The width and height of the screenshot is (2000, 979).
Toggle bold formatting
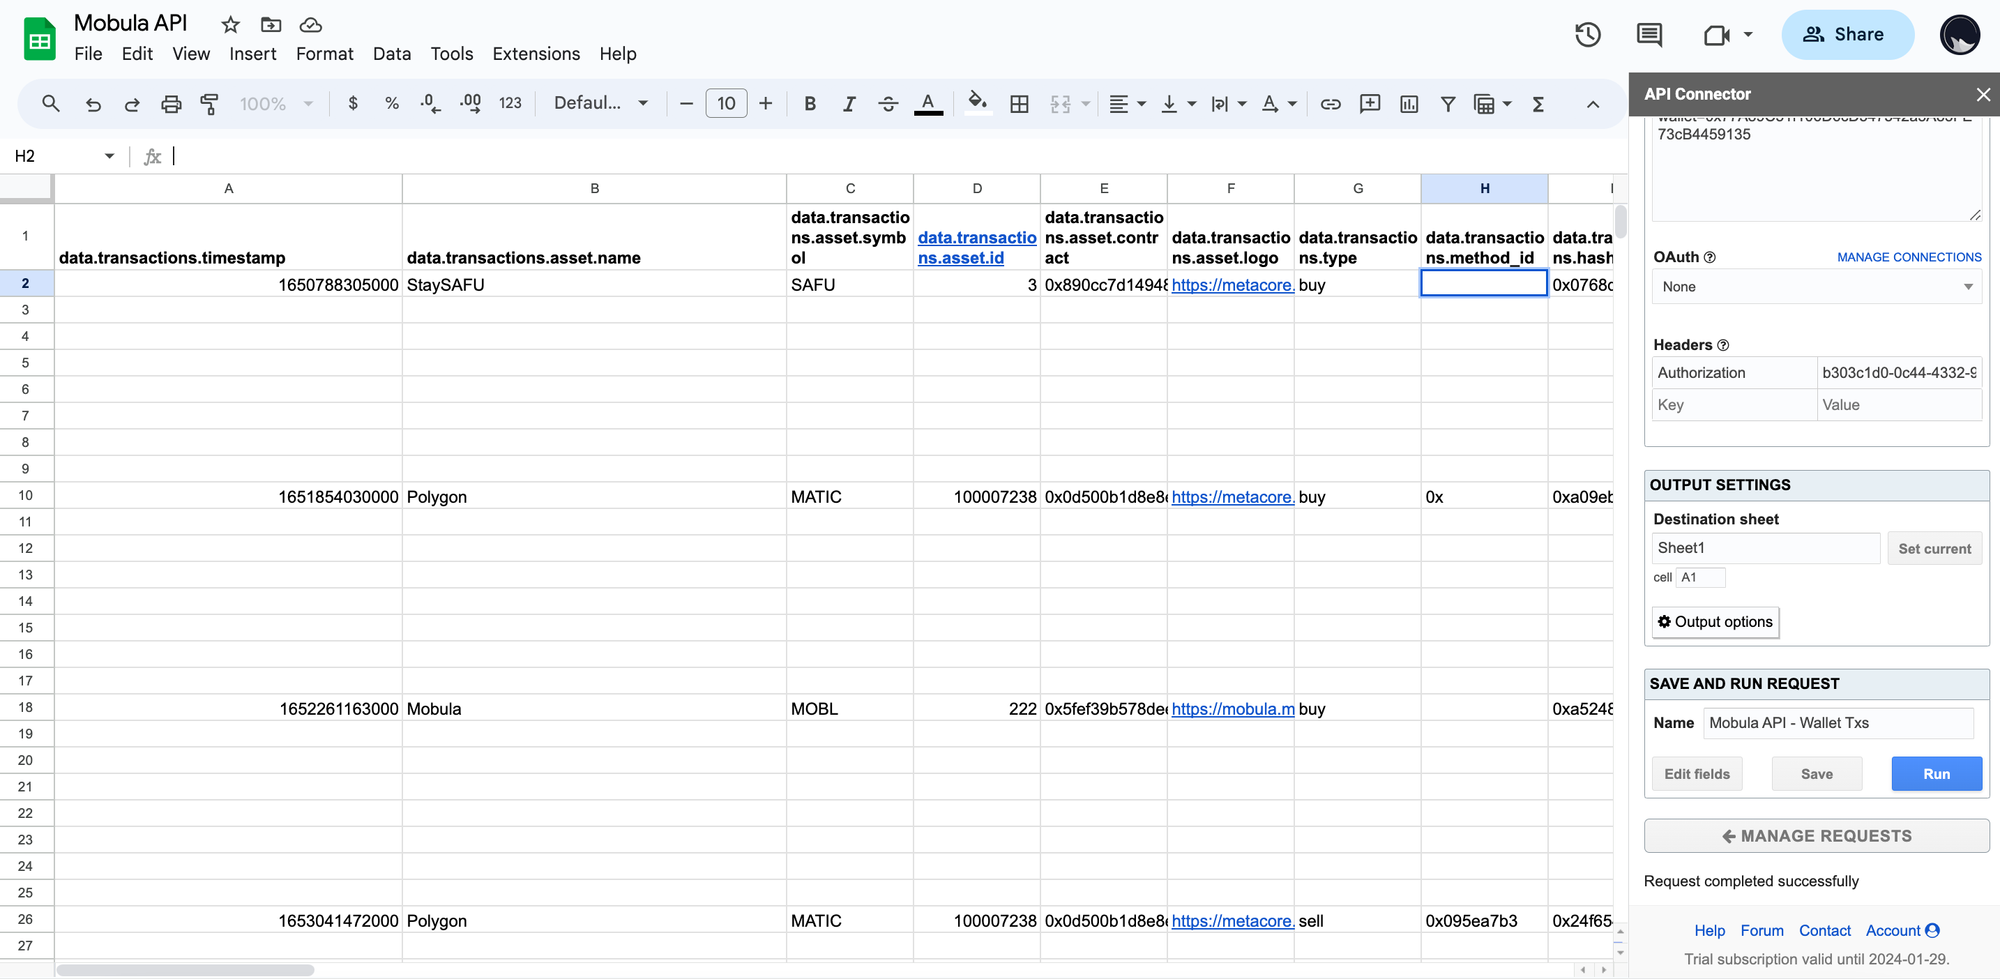pos(810,103)
